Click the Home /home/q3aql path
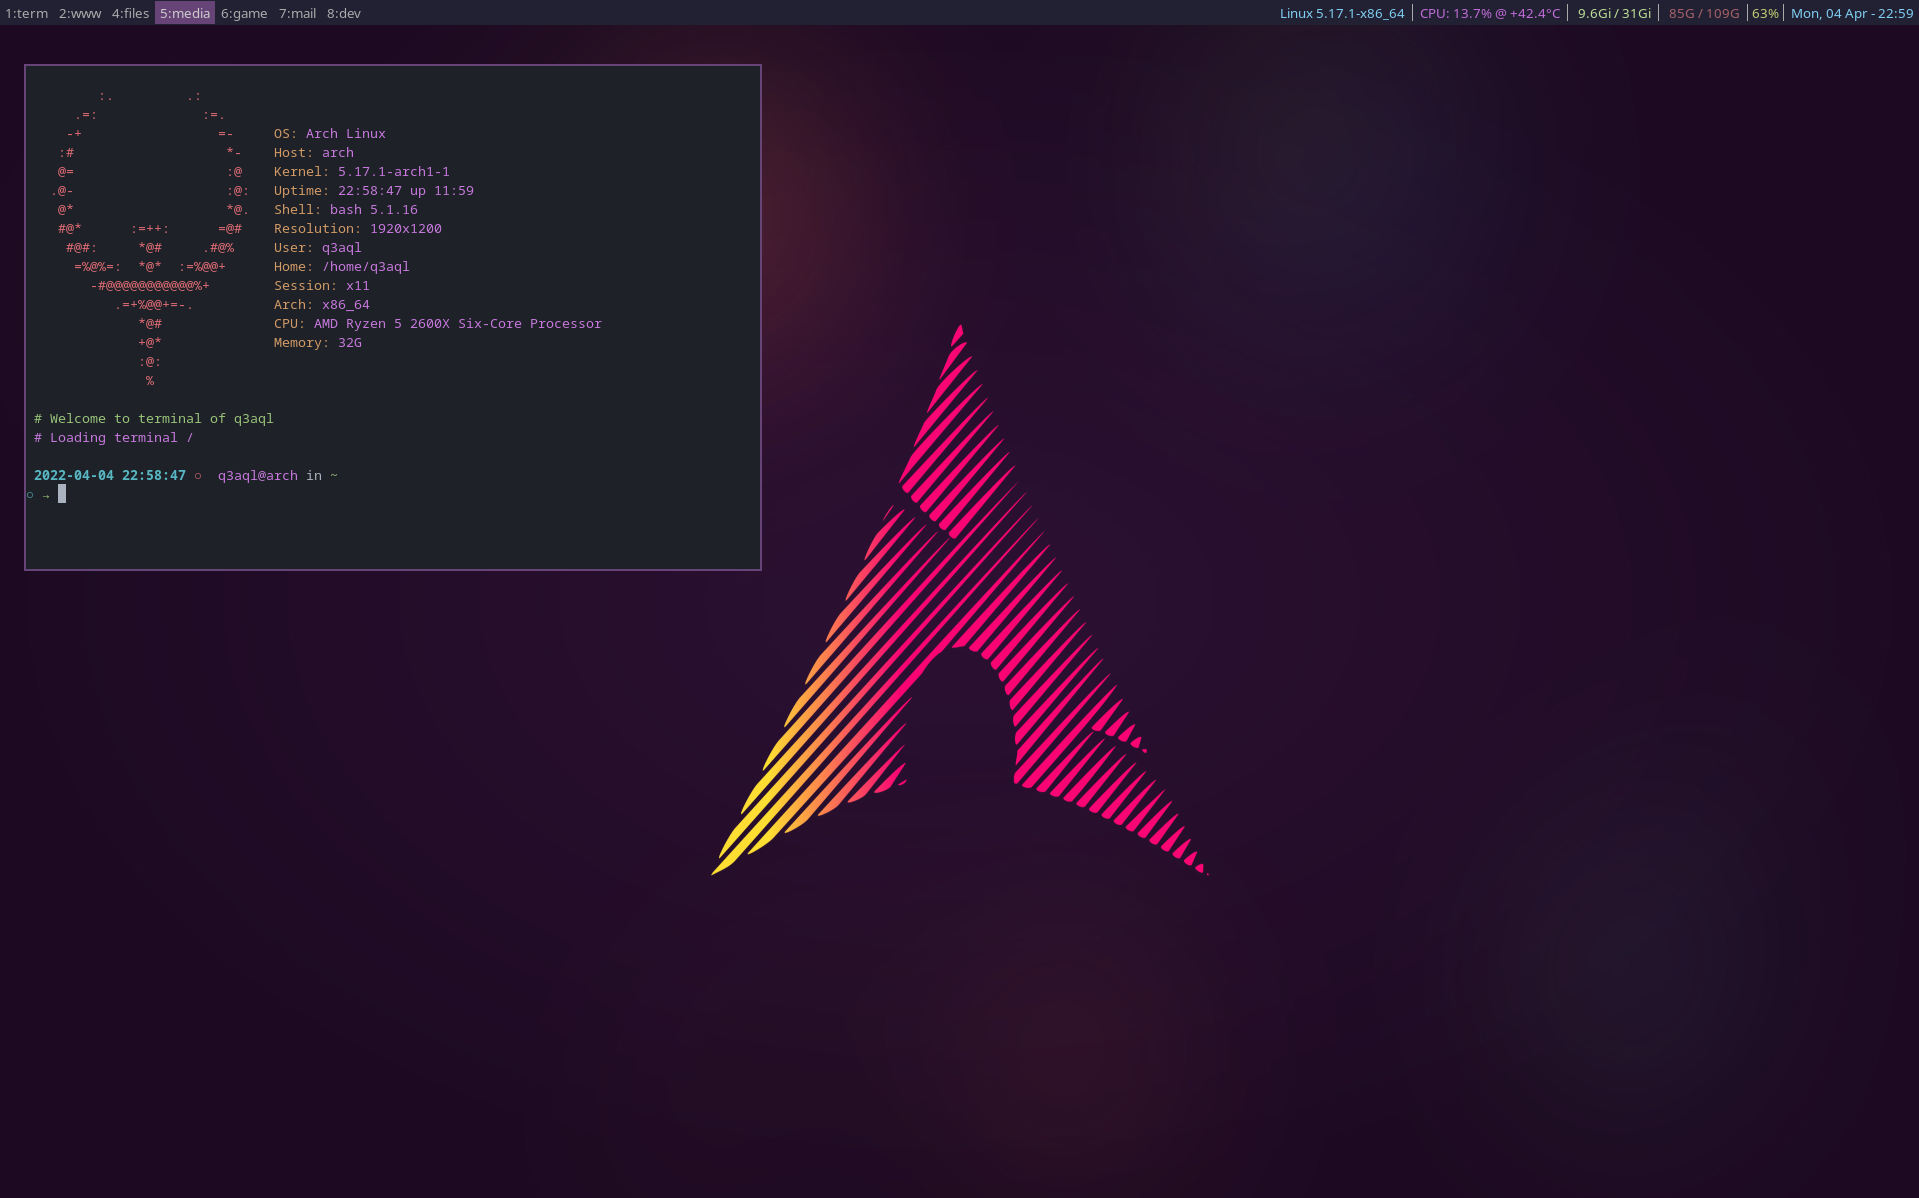This screenshot has width=1919, height=1198. point(342,266)
